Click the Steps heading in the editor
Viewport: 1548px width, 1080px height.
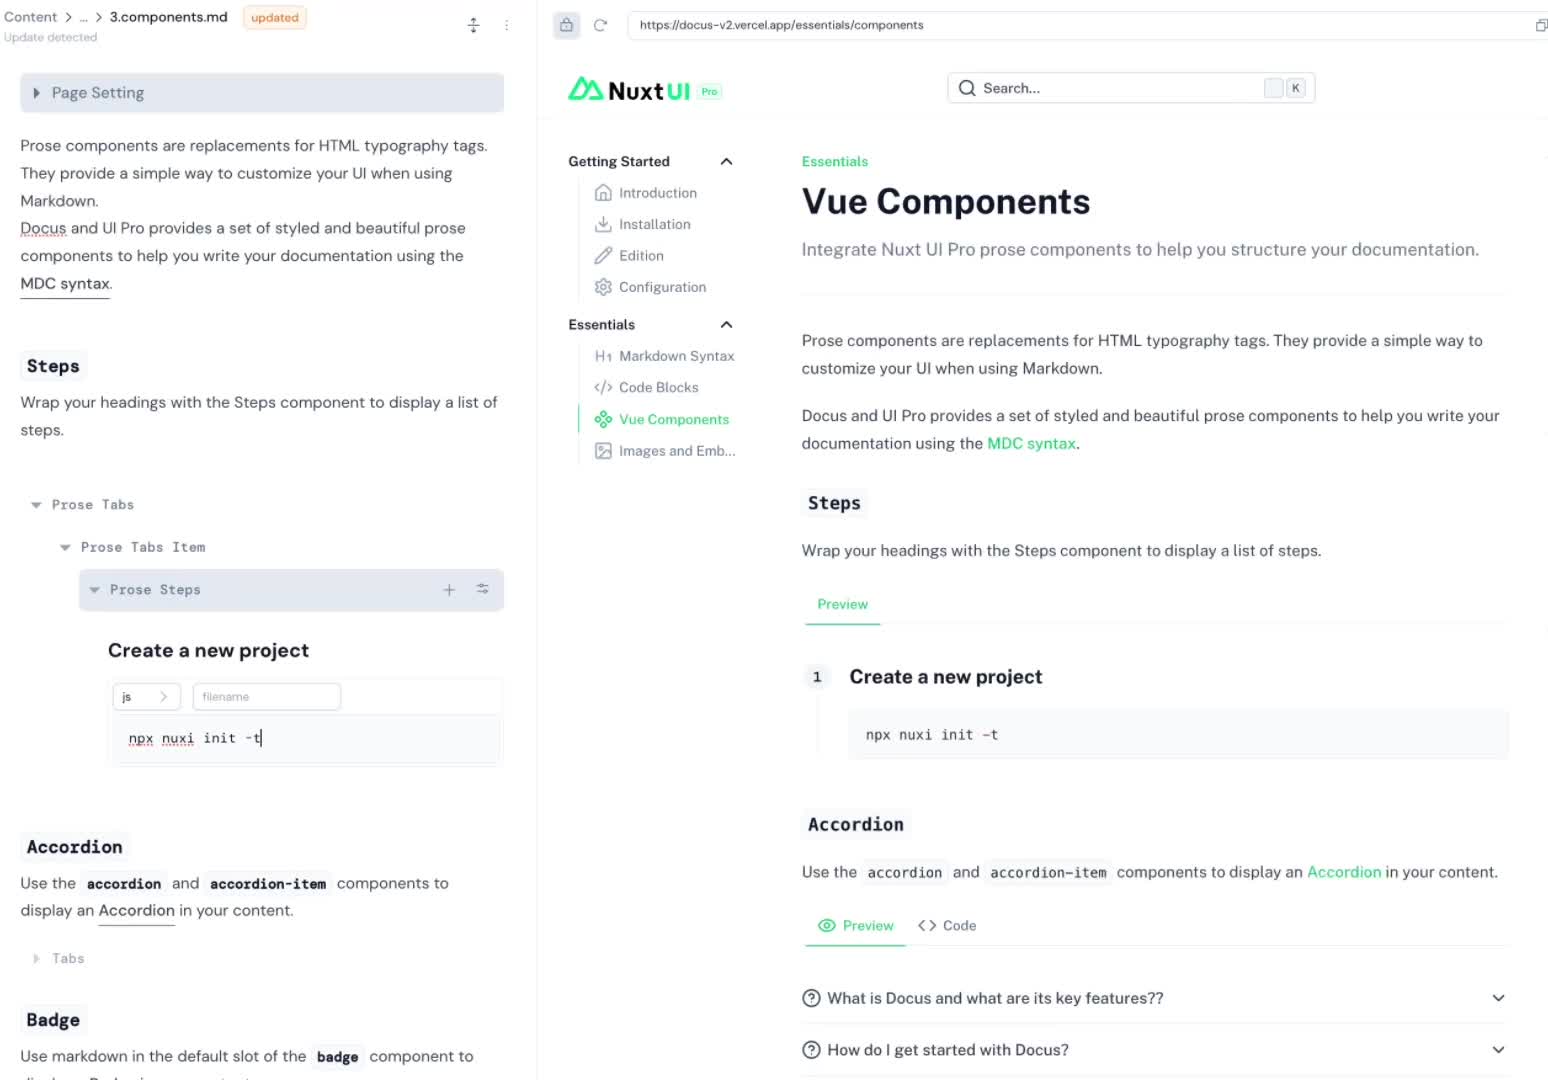click(x=53, y=366)
